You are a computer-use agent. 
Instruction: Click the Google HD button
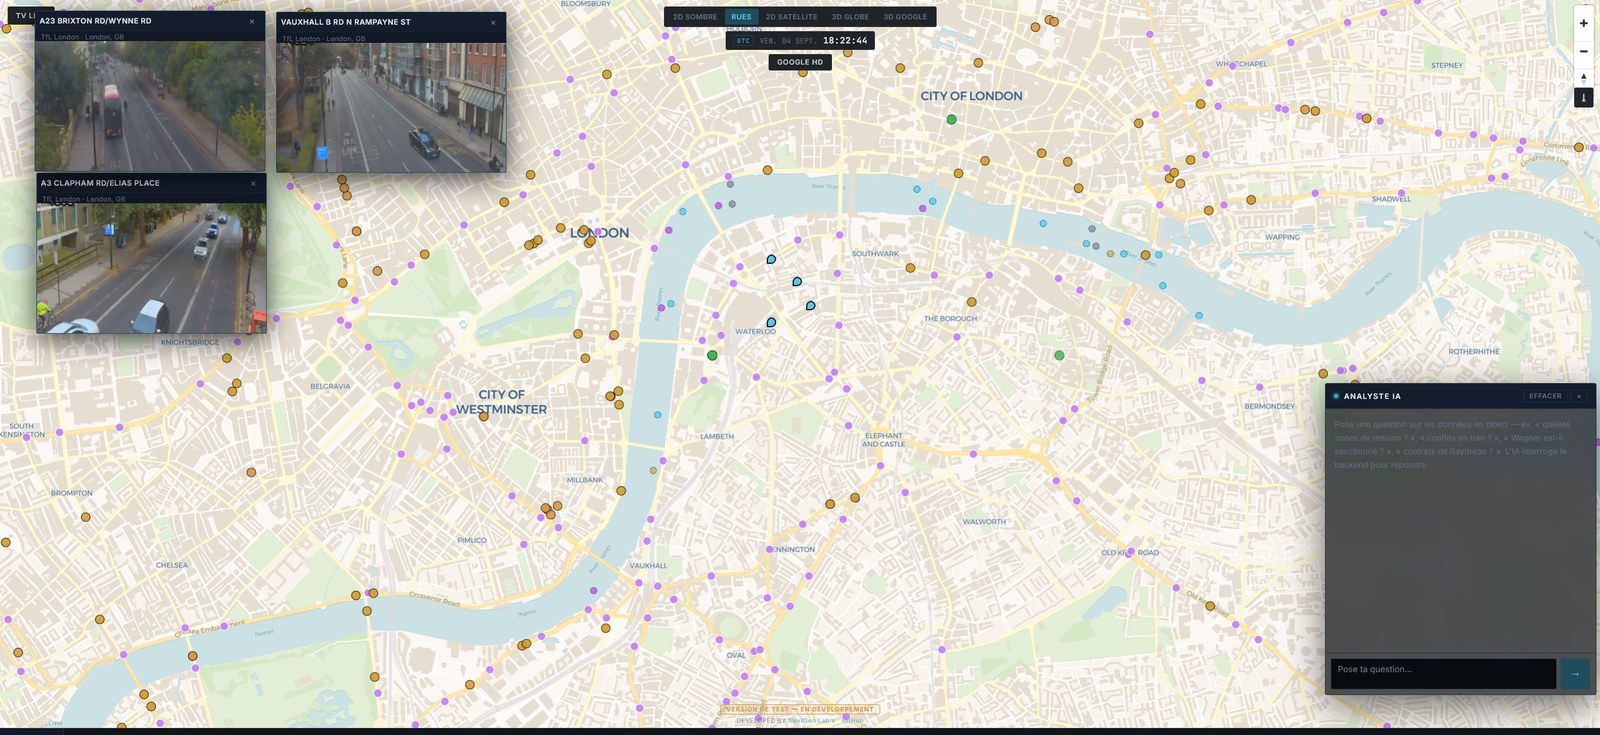coord(800,62)
